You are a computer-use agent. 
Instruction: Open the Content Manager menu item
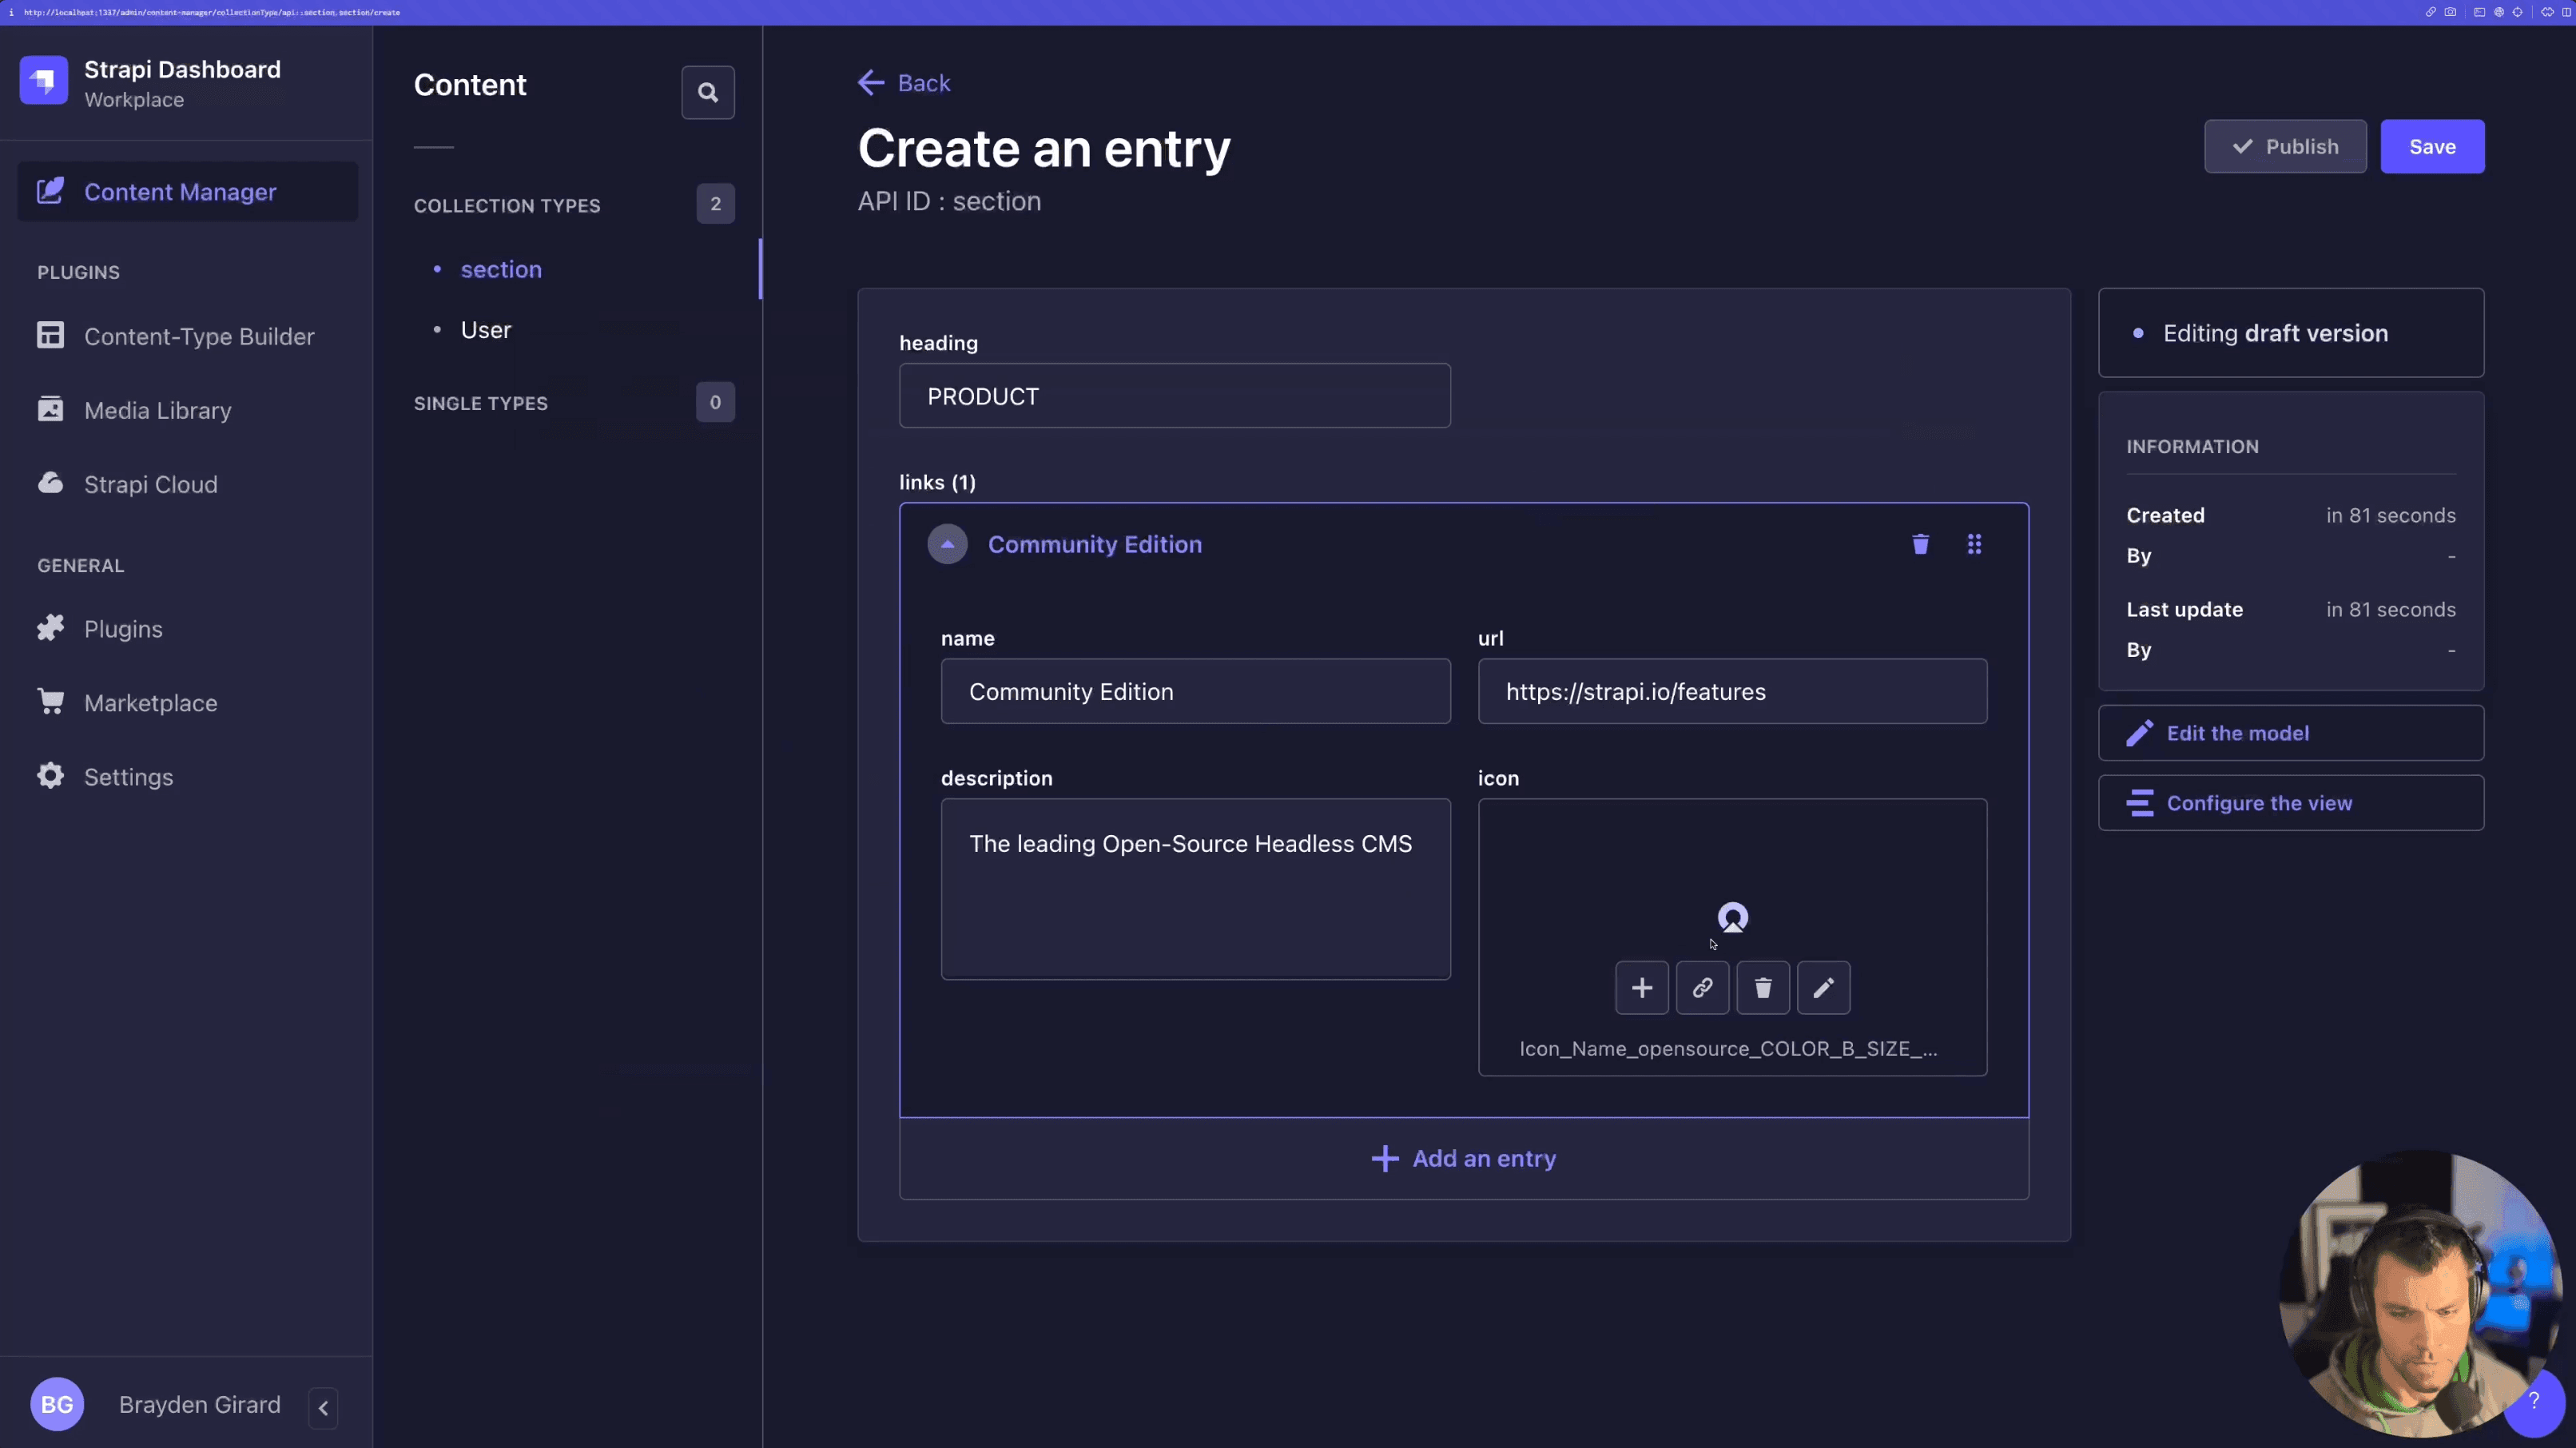188,191
